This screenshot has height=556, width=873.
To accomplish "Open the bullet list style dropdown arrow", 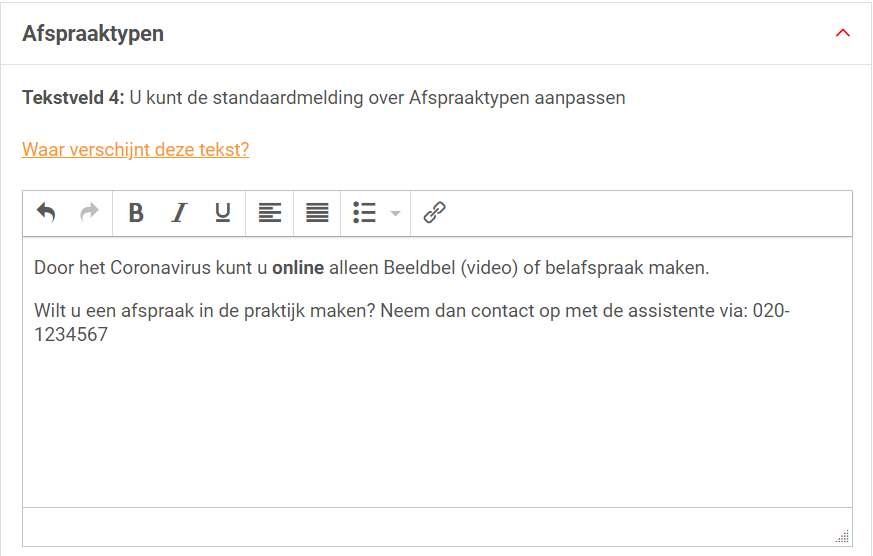I will (395, 213).
